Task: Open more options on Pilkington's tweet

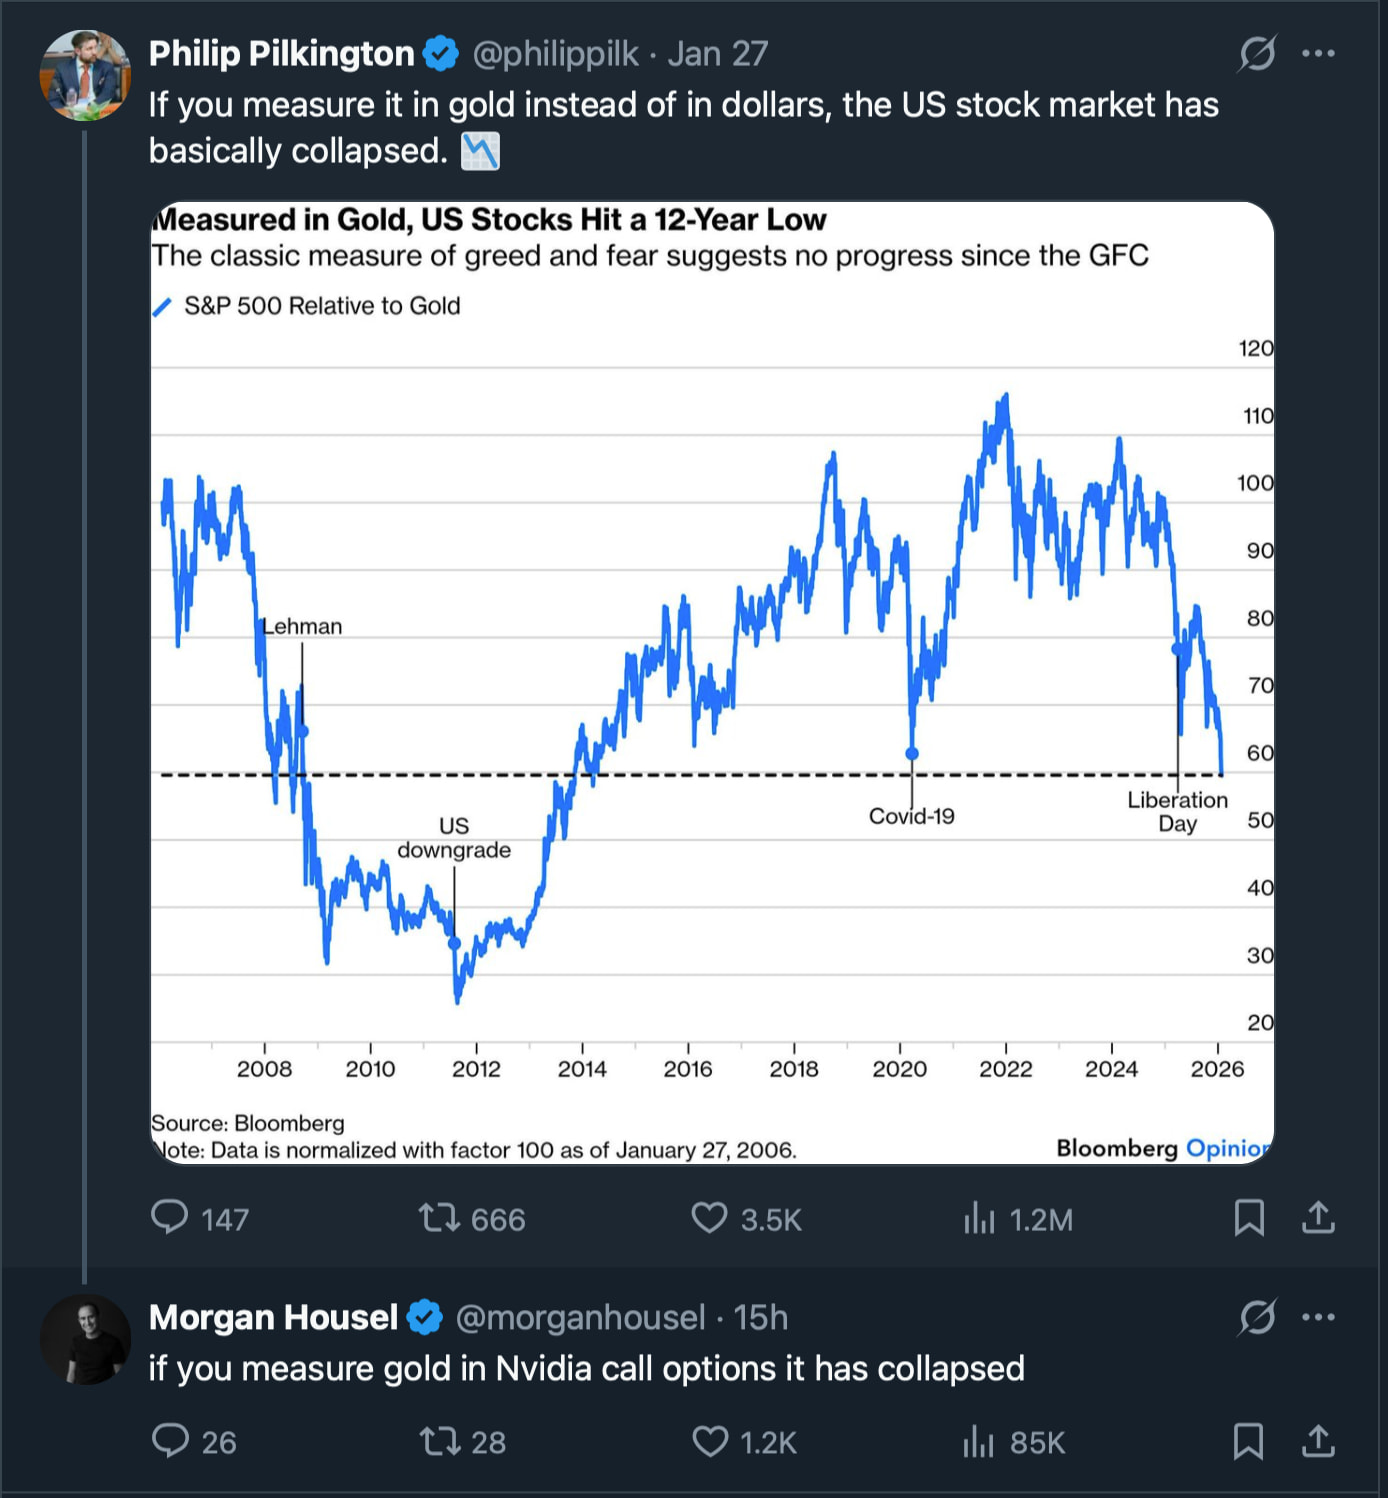Action: tap(1318, 54)
